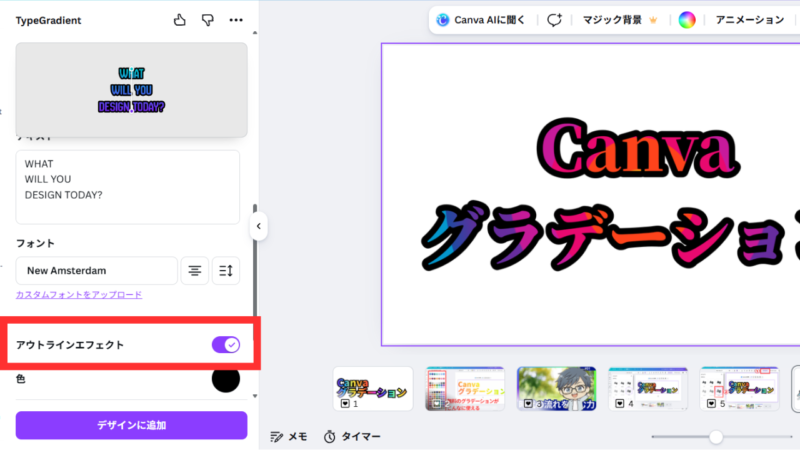This screenshot has width=800, height=450.
Task: Click the 色 label
Action: (20, 379)
